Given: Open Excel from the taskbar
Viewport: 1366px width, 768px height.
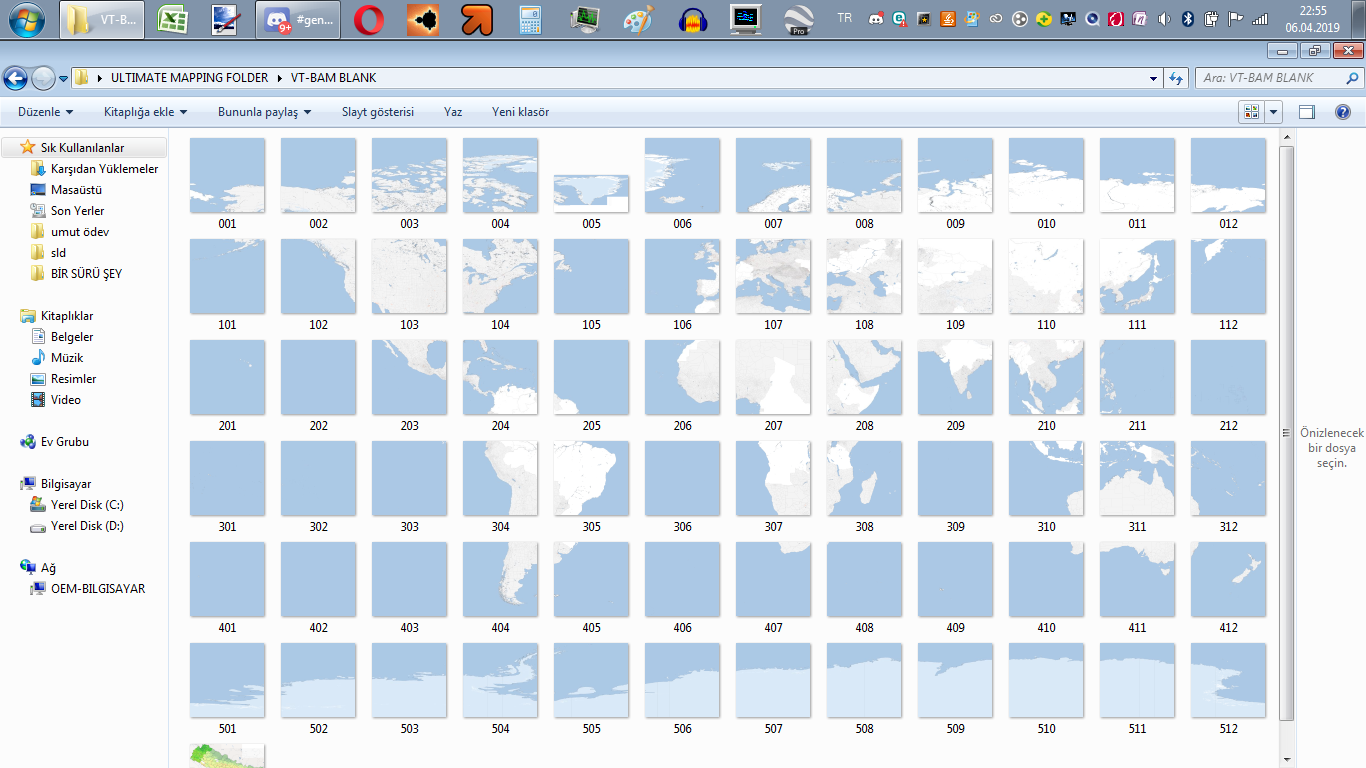Looking at the screenshot, I should 174,19.
